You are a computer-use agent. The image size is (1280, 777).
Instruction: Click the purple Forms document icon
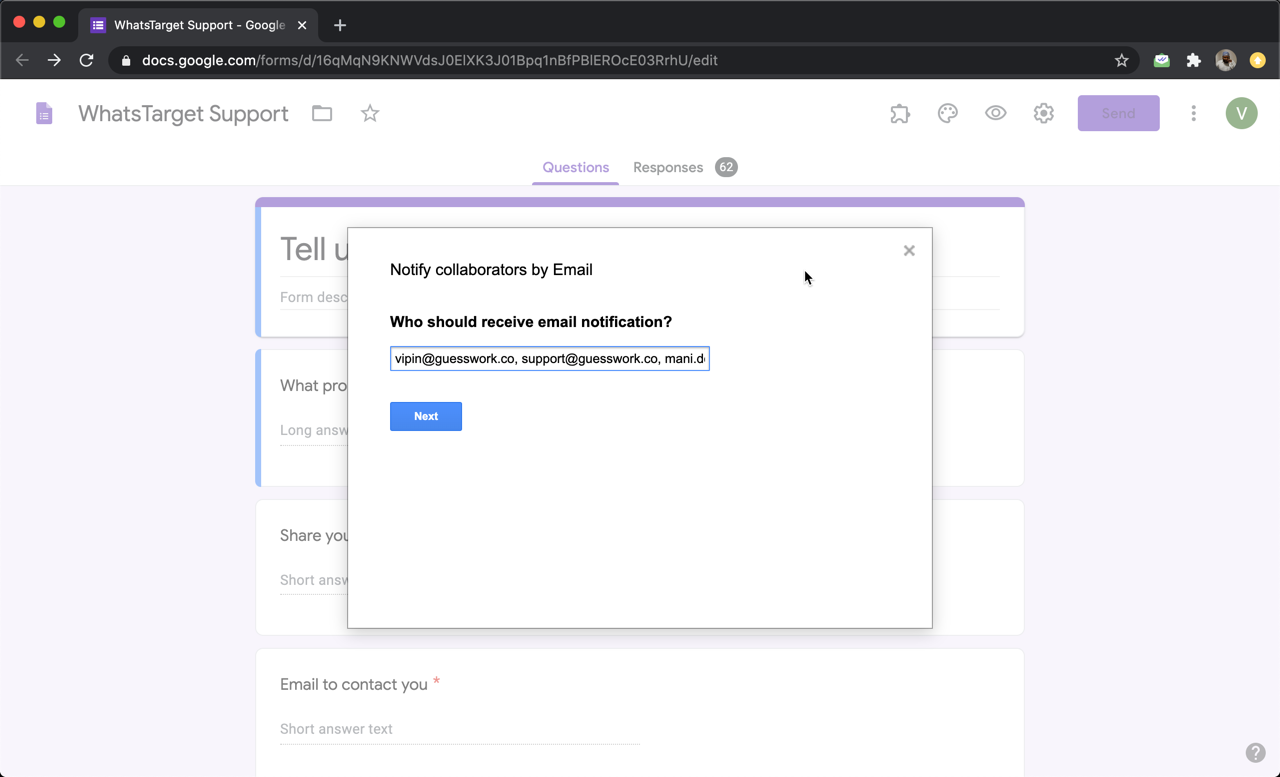point(44,113)
